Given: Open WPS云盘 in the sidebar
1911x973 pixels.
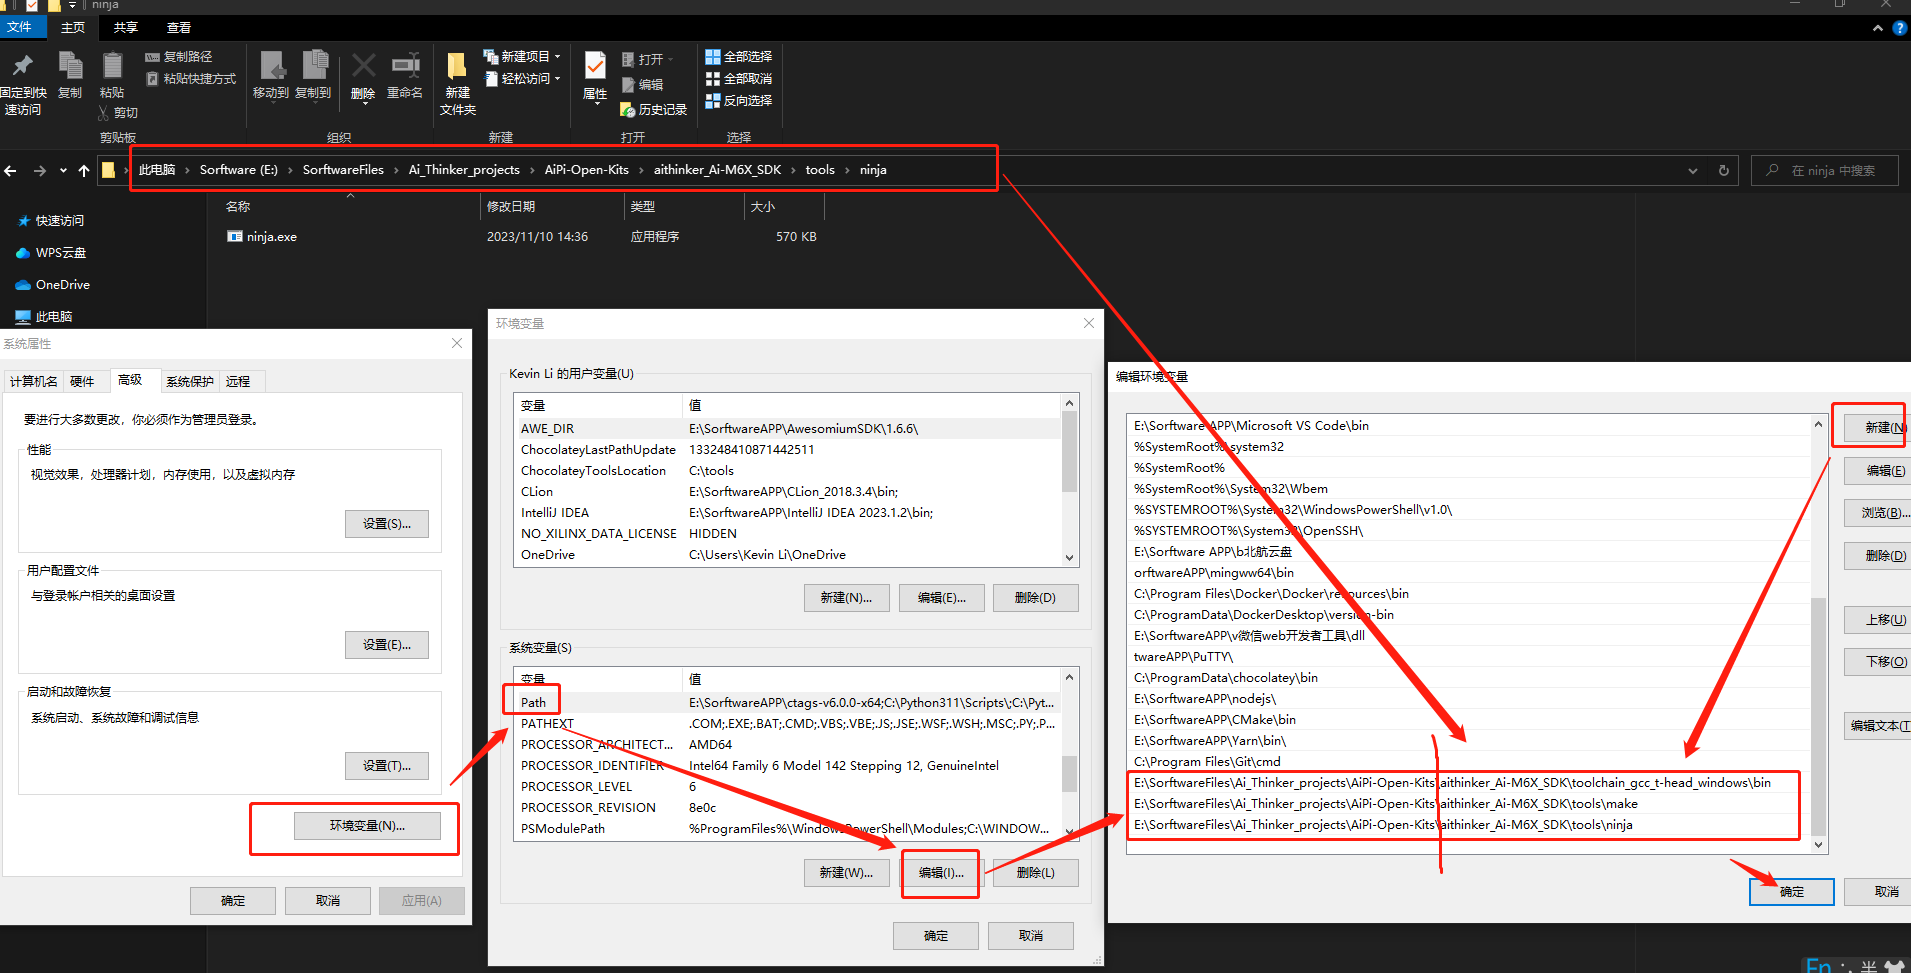Looking at the screenshot, I should (x=51, y=253).
